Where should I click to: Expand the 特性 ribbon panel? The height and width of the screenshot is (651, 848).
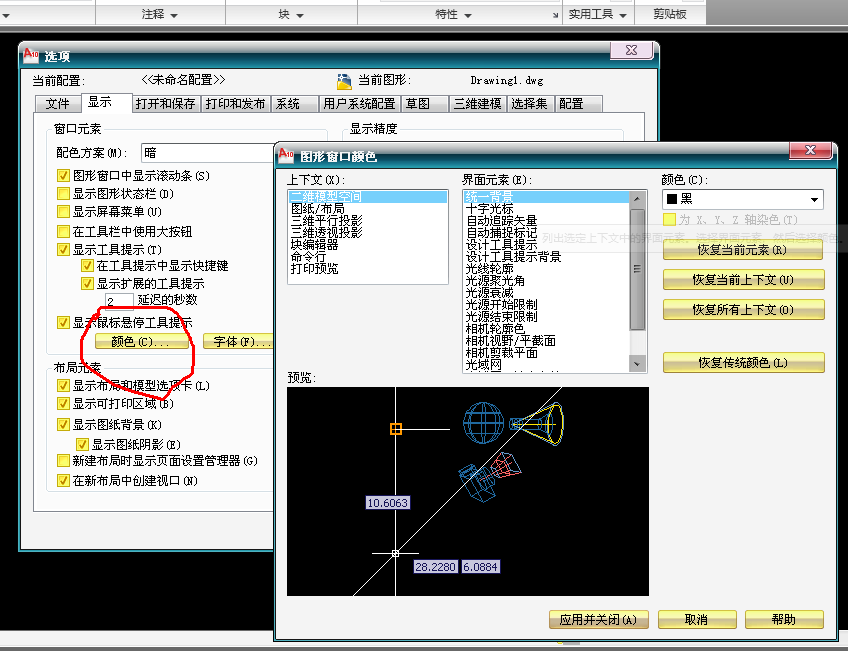pyautogui.click(x=453, y=15)
